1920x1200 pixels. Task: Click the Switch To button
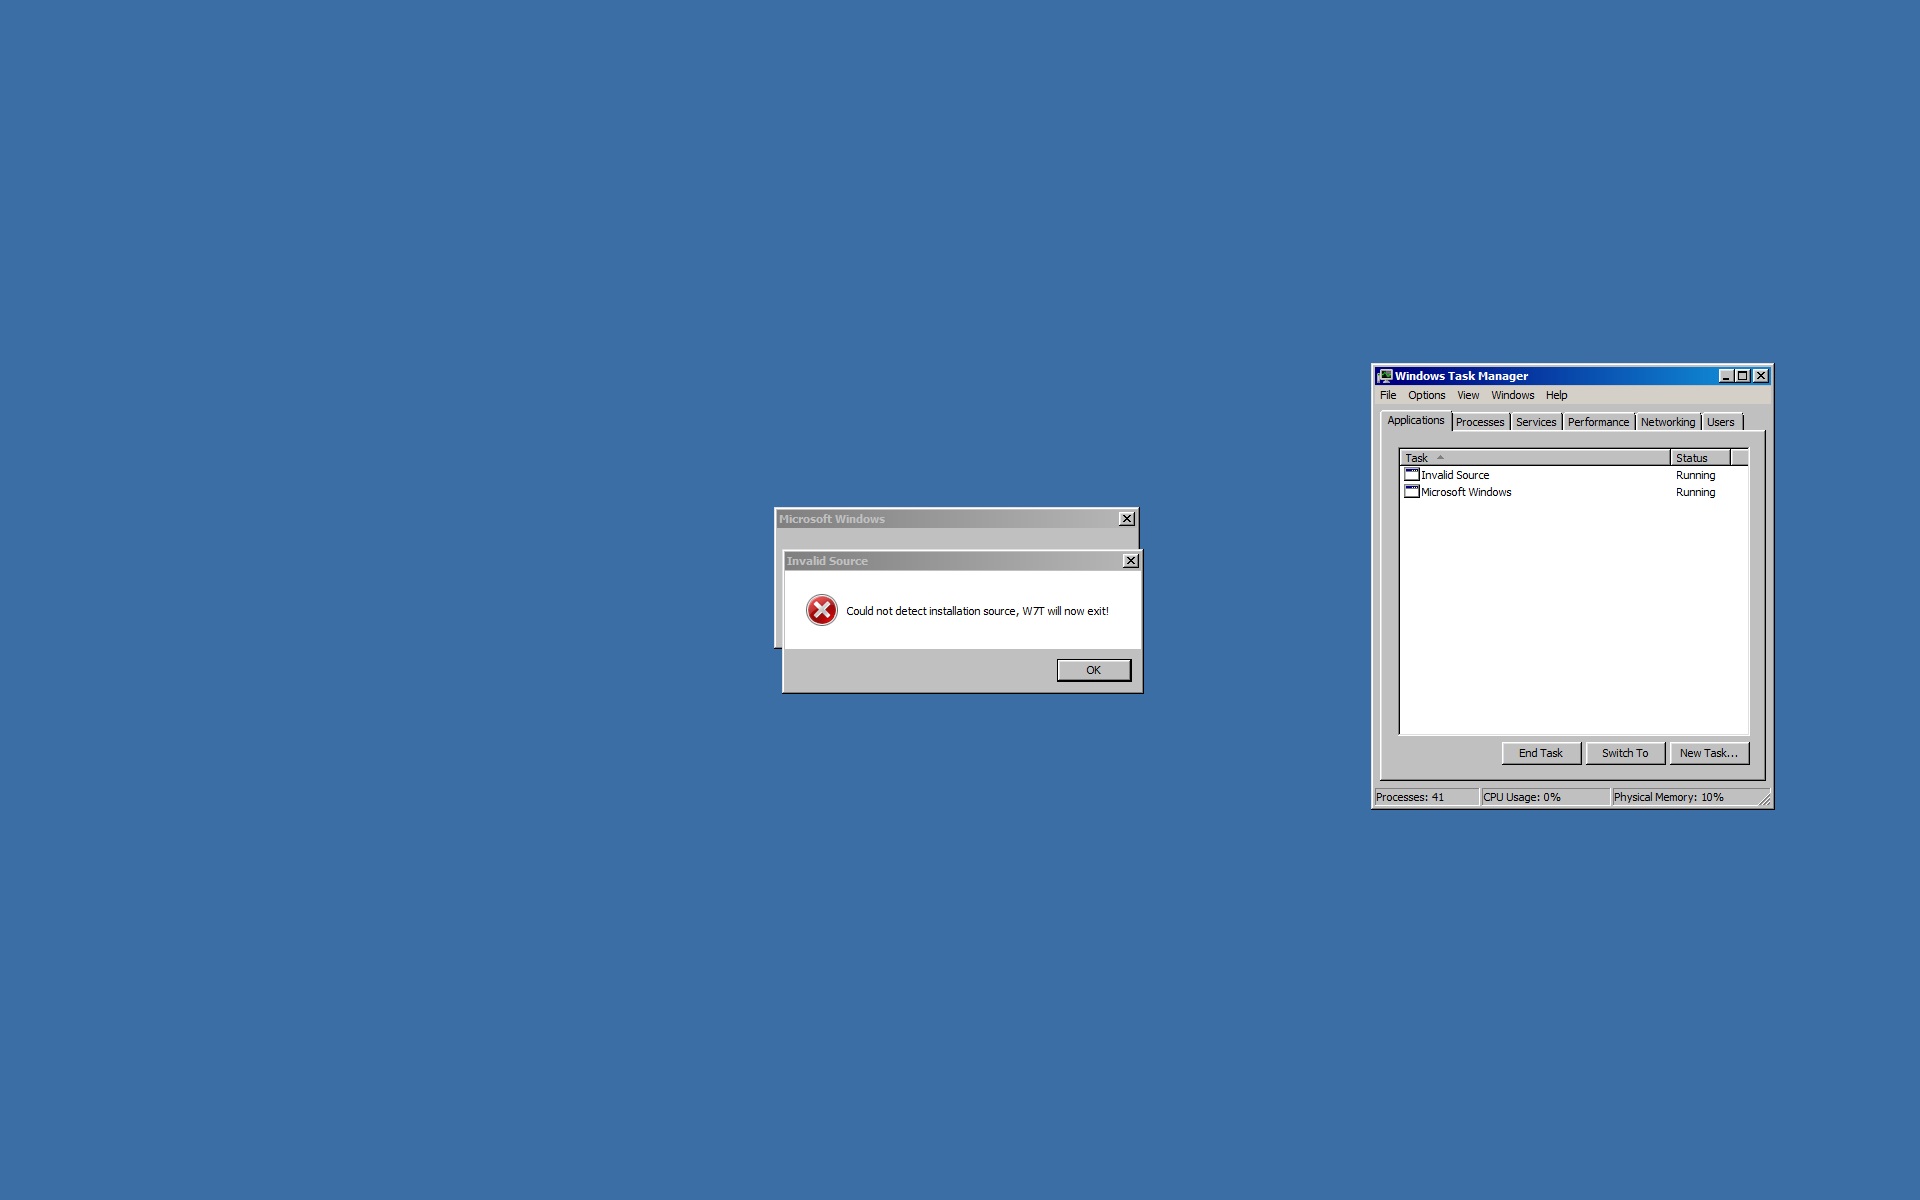coord(1624,753)
